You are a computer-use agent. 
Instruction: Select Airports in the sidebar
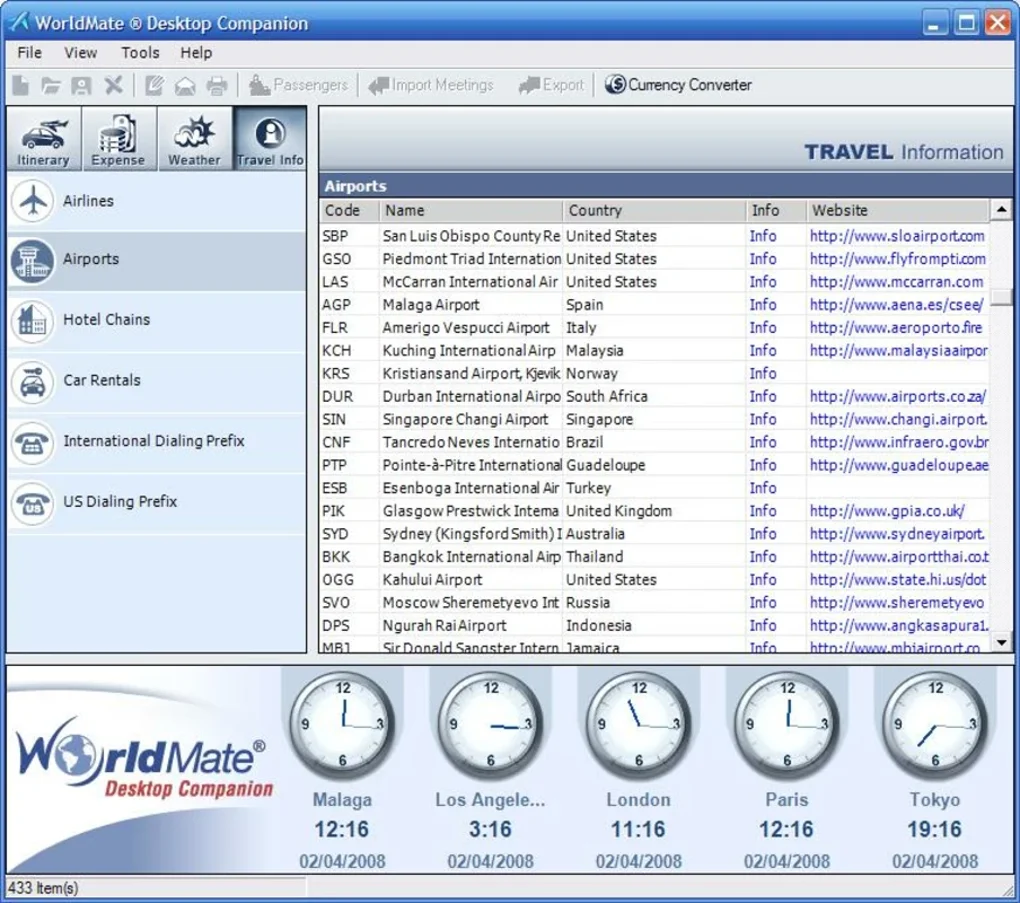156,260
